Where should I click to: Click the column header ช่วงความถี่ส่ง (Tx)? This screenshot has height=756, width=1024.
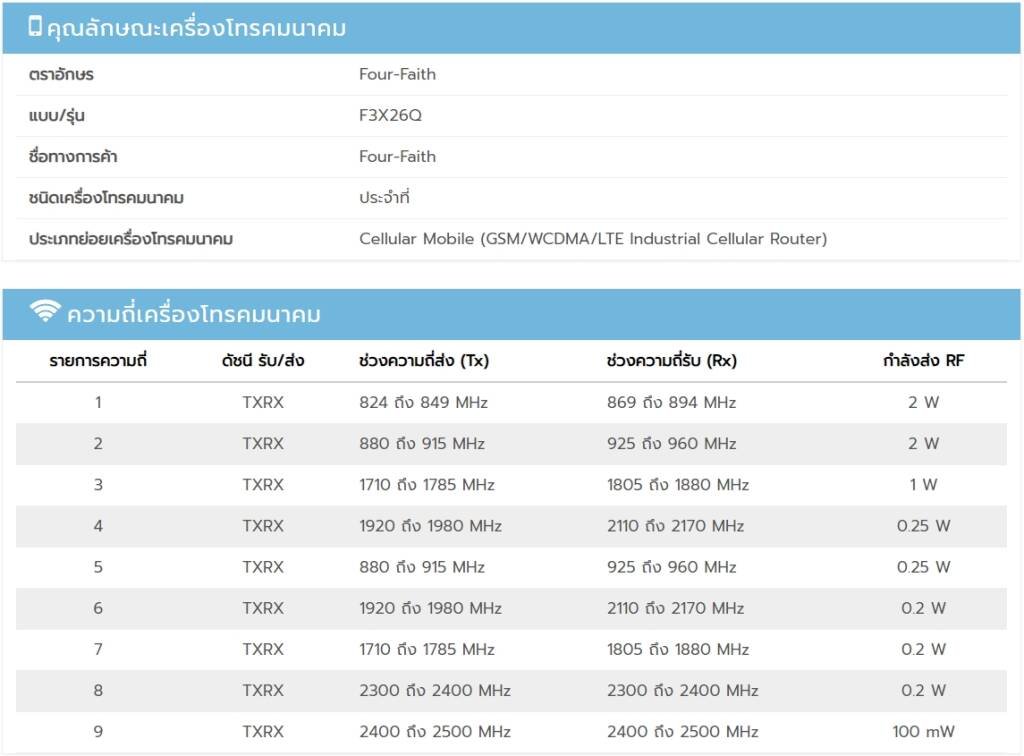click(424, 360)
